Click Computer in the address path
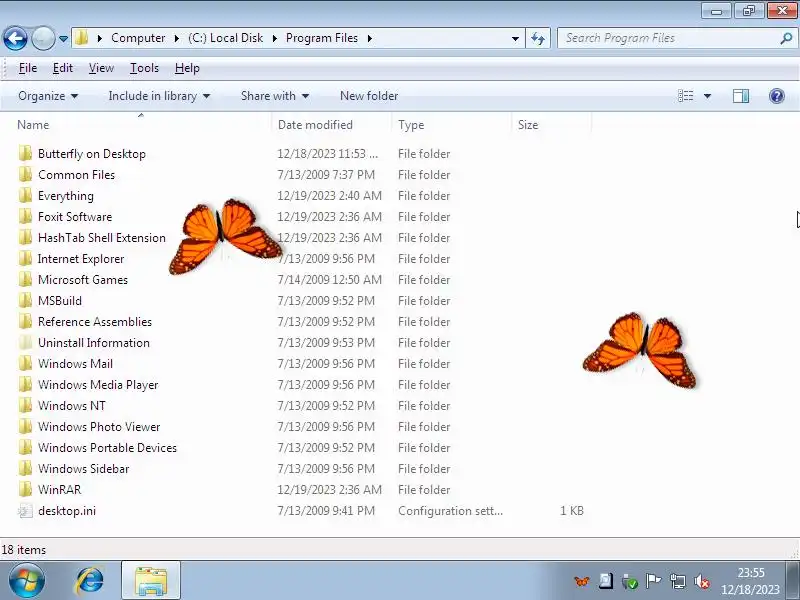Image resolution: width=800 pixels, height=600 pixels. 138,38
